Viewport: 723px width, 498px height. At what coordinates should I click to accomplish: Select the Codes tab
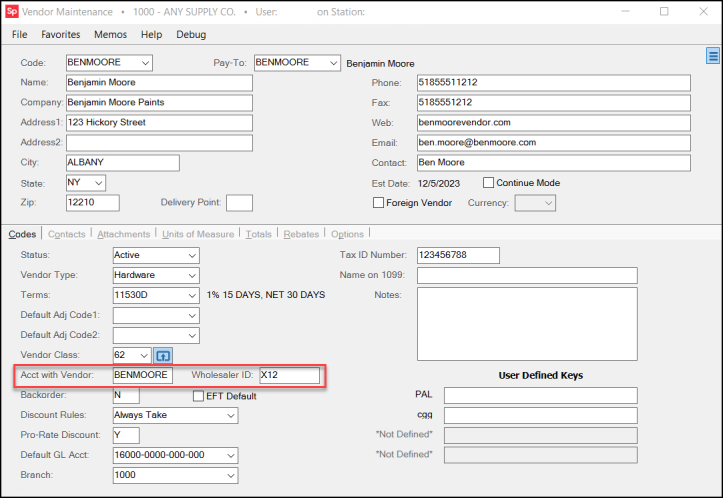click(x=22, y=234)
